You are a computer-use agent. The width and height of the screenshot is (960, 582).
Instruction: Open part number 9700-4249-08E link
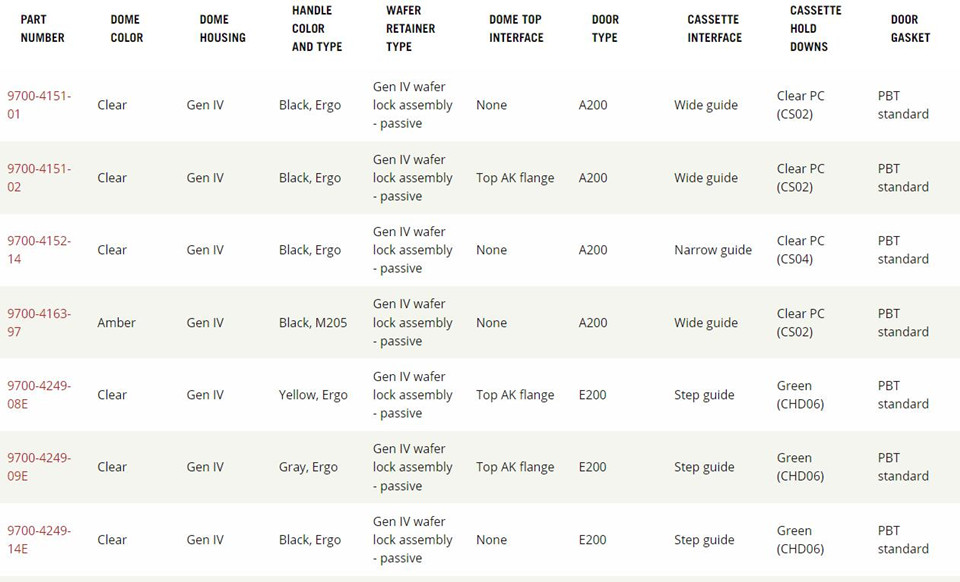(x=39, y=395)
